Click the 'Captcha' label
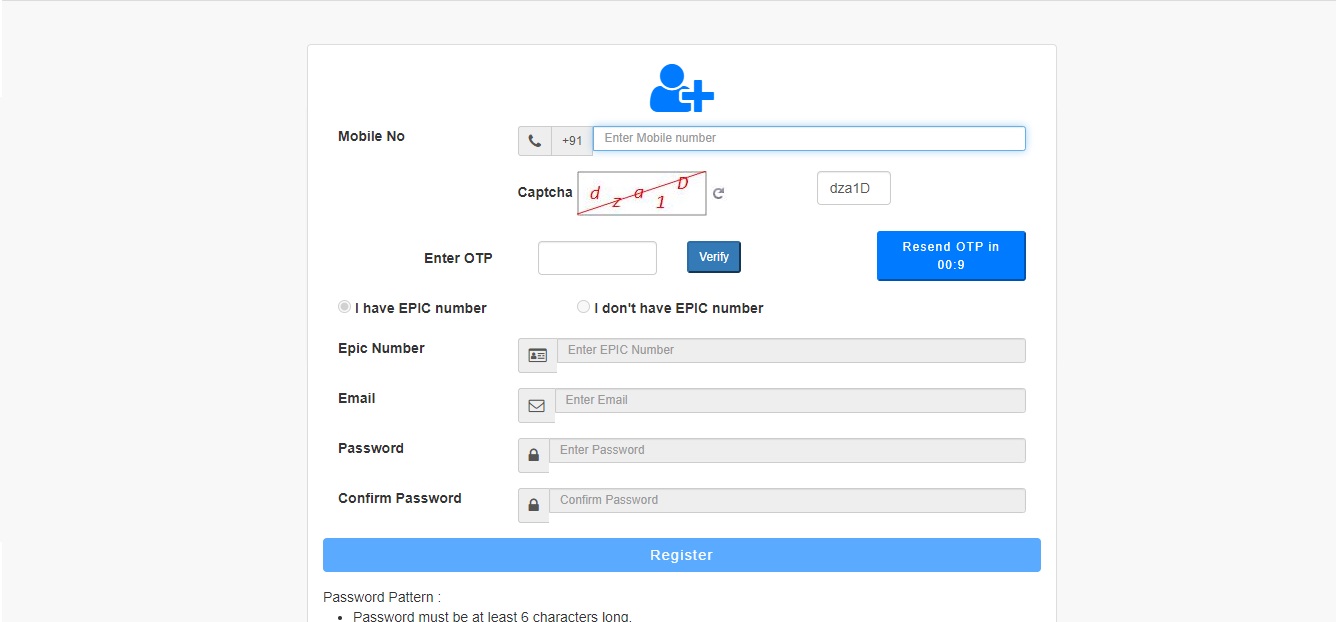1336x622 pixels. tap(545, 192)
